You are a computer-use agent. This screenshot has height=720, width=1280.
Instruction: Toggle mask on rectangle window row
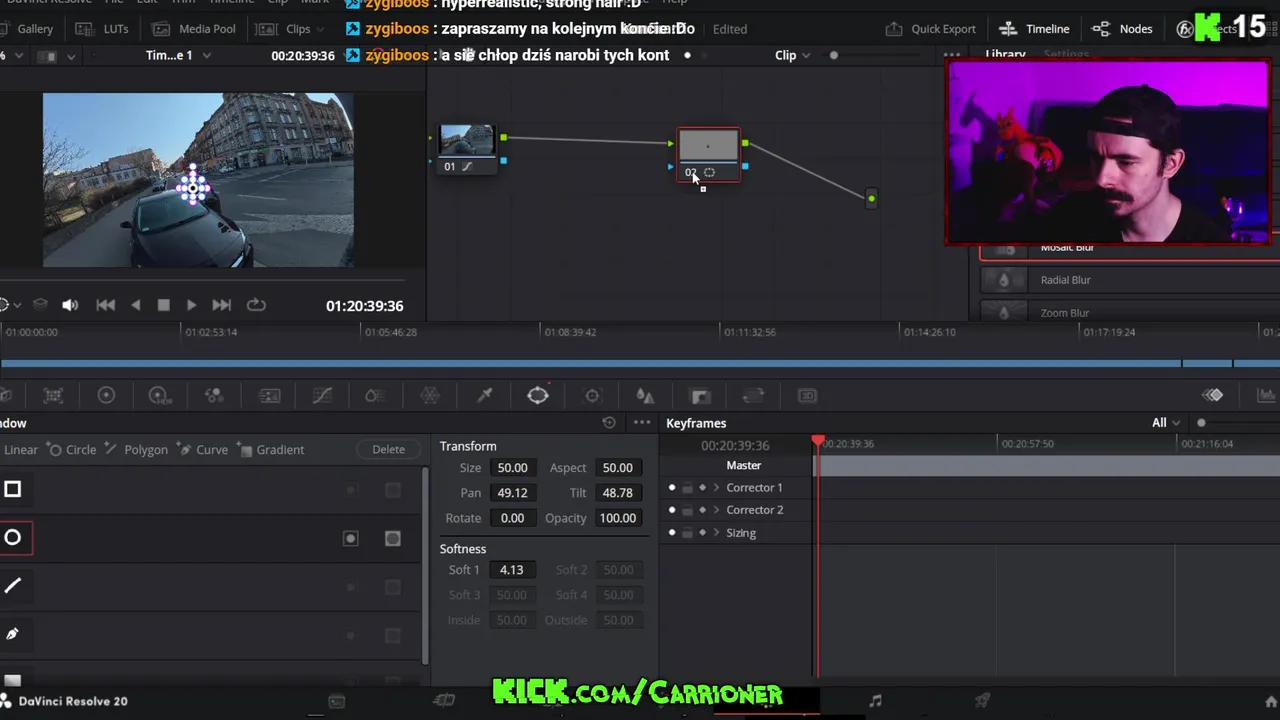pyautogui.click(x=393, y=490)
